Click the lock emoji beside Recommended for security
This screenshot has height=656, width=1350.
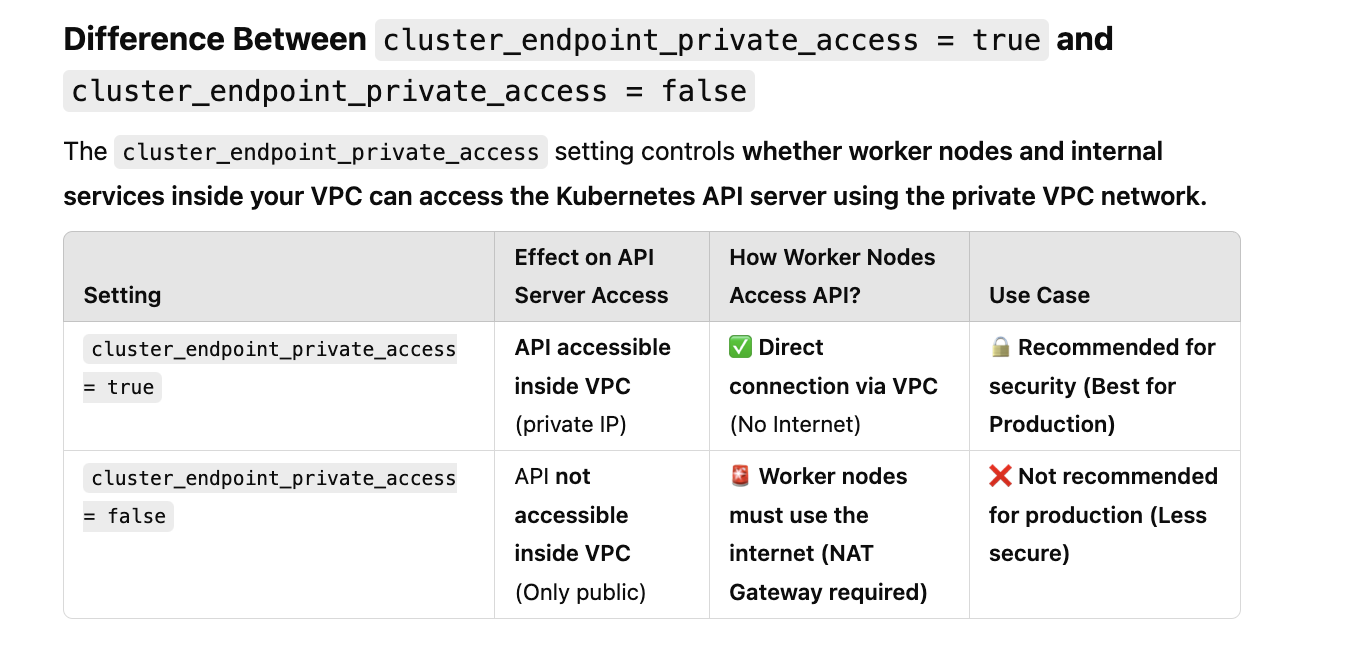1000,348
